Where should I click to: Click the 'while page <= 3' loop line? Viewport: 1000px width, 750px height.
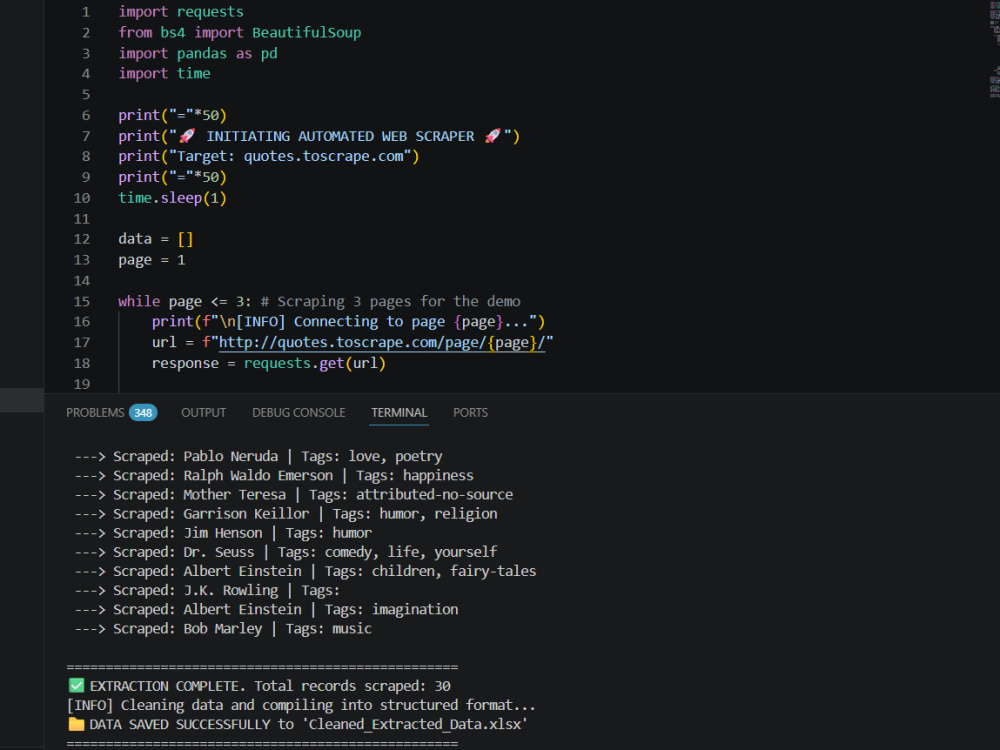(x=319, y=301)
